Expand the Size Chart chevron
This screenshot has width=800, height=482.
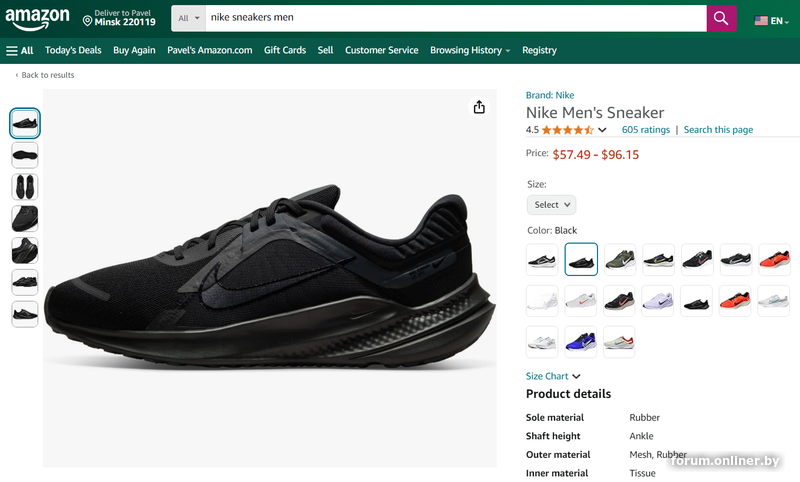tap(577, 377)
